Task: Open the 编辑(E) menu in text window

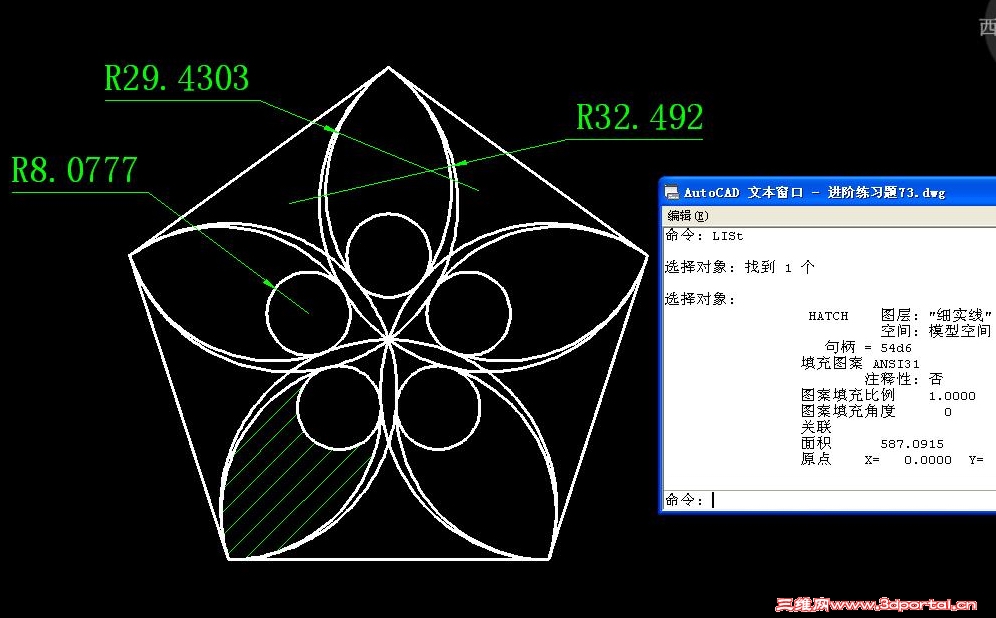Action: click(x=687, y=216)
